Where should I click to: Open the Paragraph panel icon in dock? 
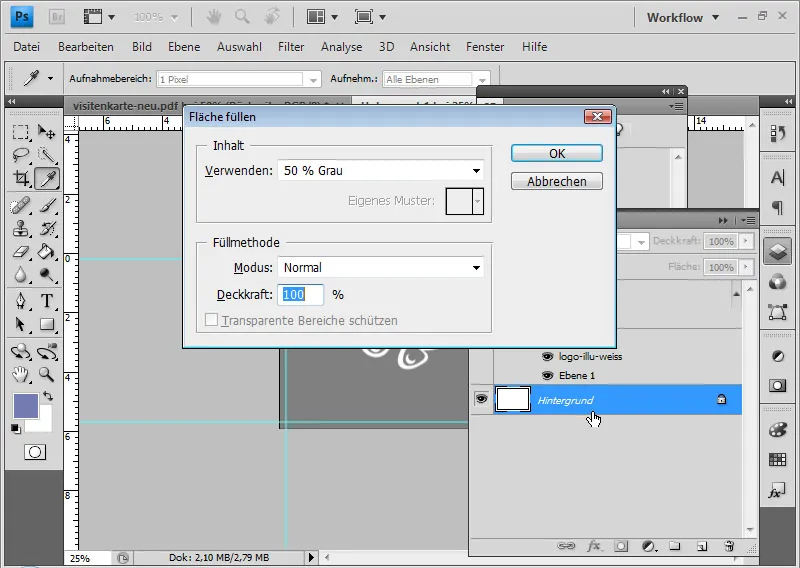coord(777,207)
